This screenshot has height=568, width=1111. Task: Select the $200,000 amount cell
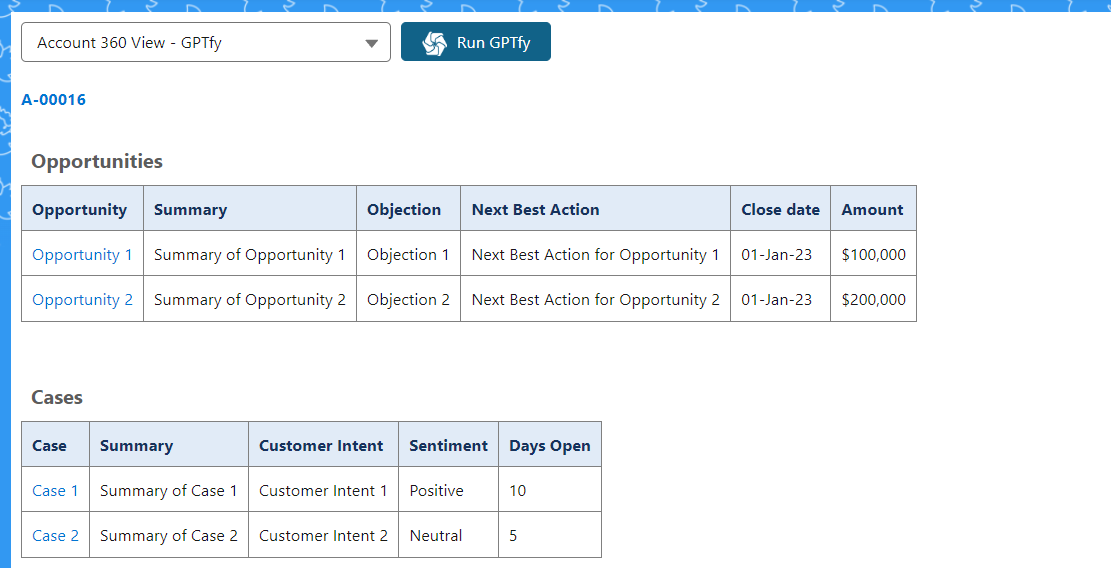pos(873,300)
